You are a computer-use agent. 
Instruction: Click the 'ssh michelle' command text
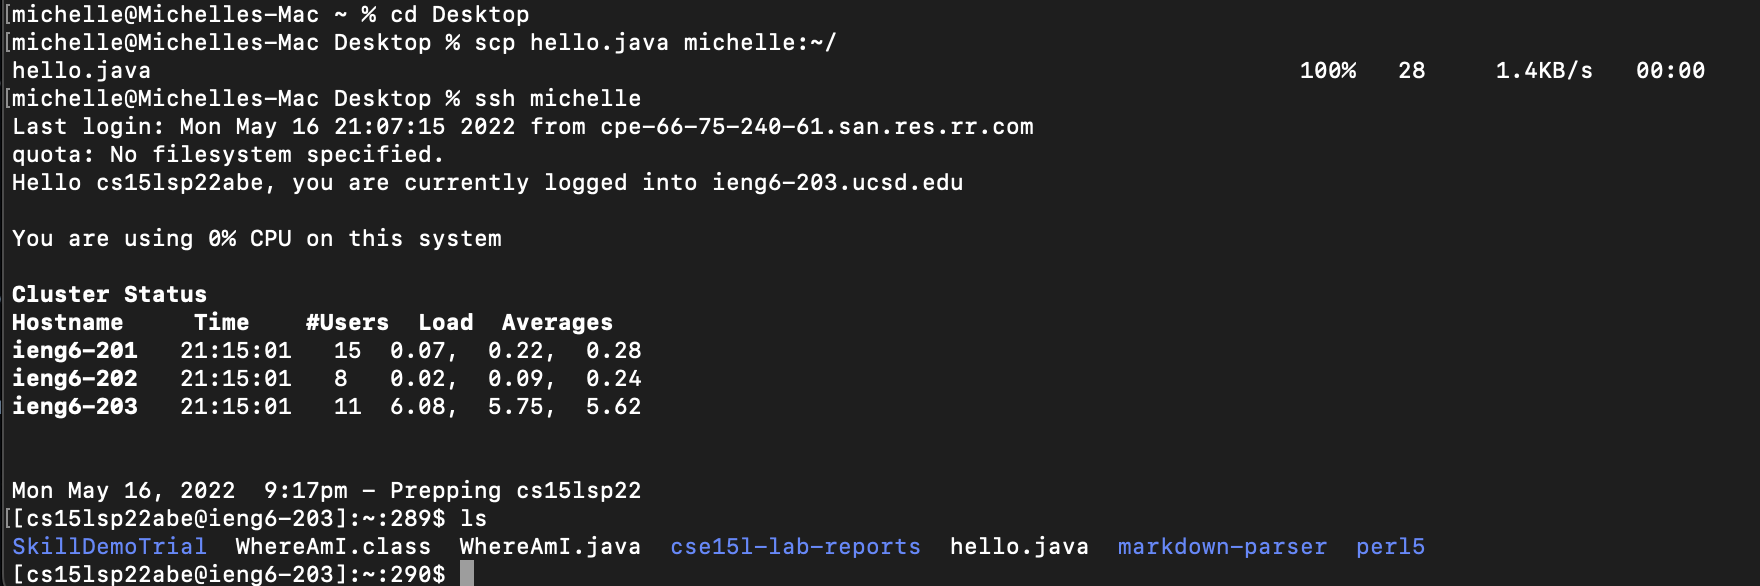coord(557,99)
